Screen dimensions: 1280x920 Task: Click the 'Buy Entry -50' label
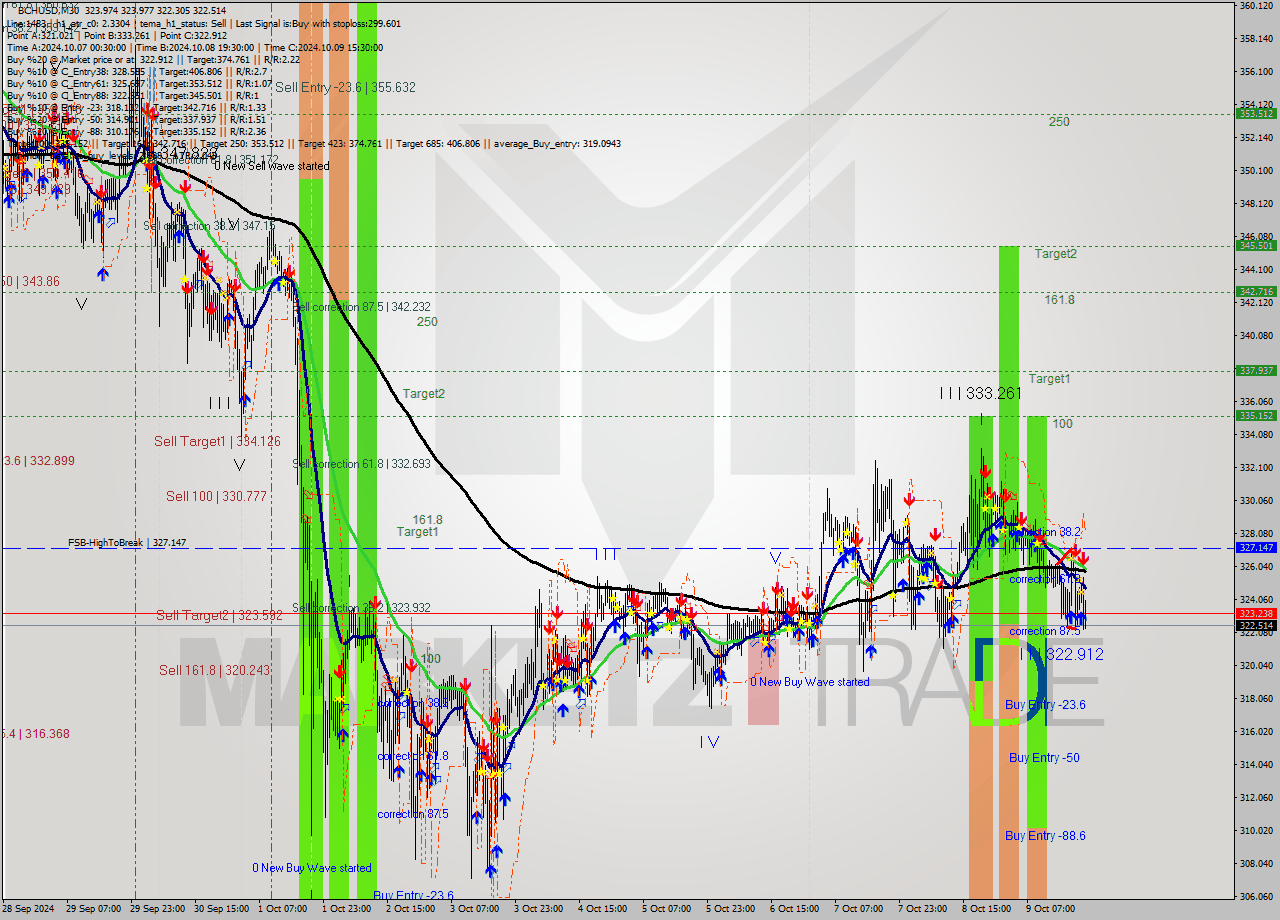coord(1044,758)
